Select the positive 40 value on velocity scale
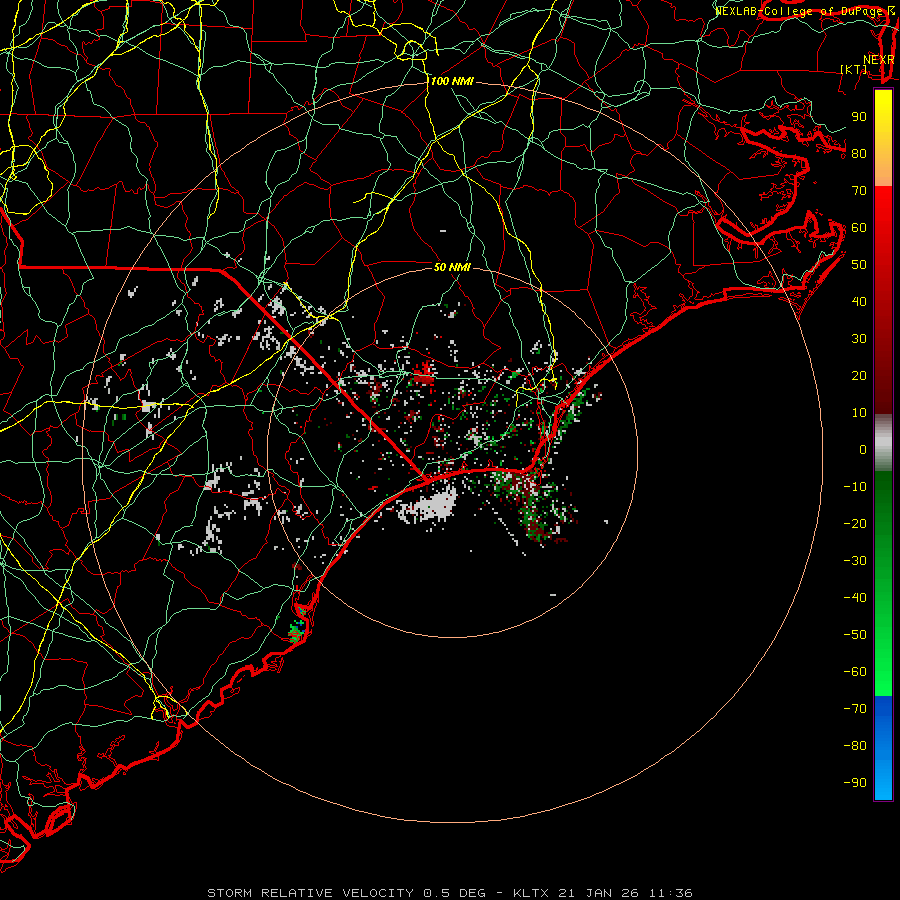Screen dimensions: 900x900 pyautogui.click(x=859, y=301)
